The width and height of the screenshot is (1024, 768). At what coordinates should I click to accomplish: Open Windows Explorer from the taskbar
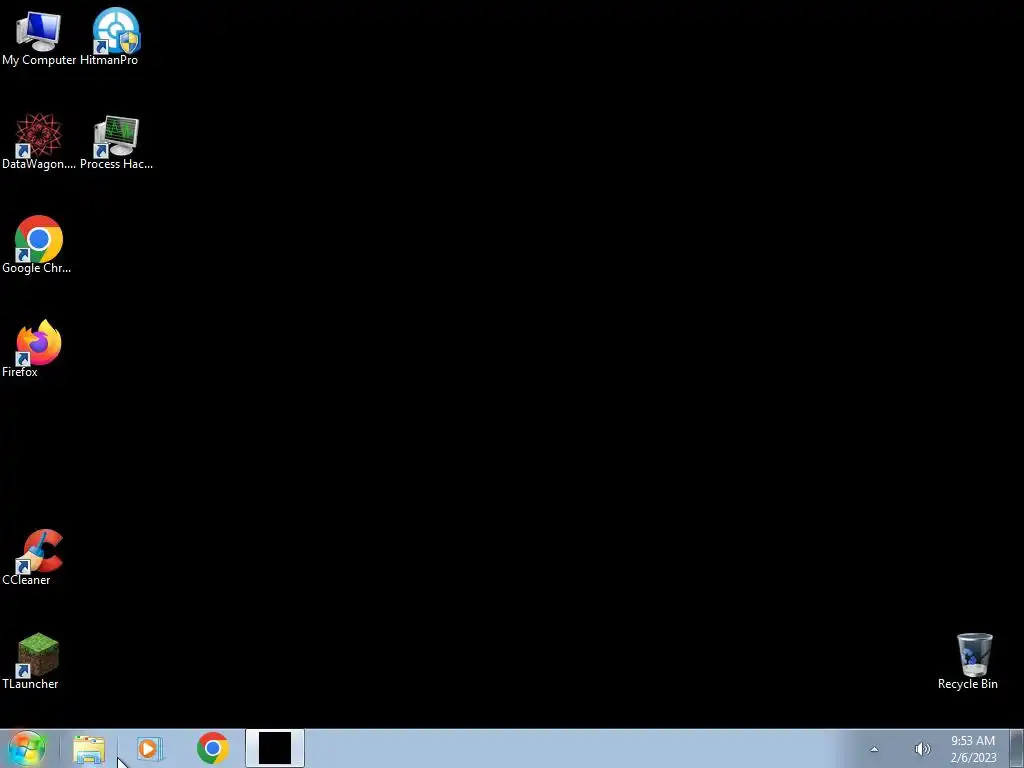point(89,749)
